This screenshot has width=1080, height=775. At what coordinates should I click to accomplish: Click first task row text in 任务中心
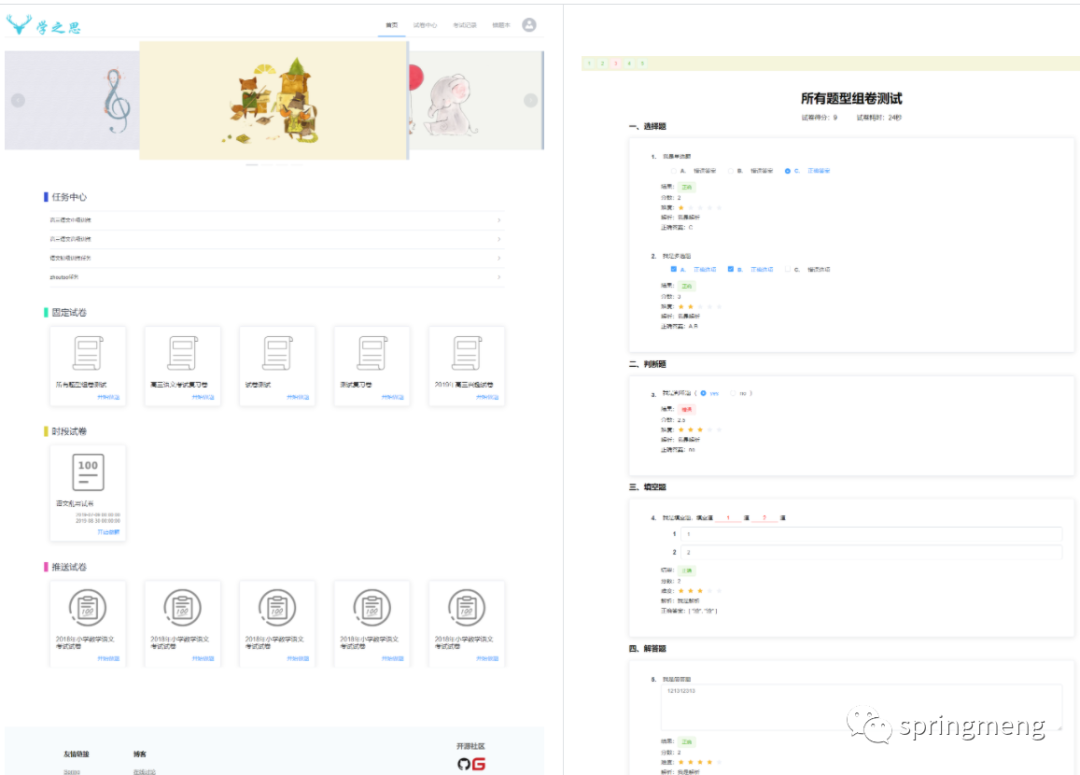coord(70,220)
